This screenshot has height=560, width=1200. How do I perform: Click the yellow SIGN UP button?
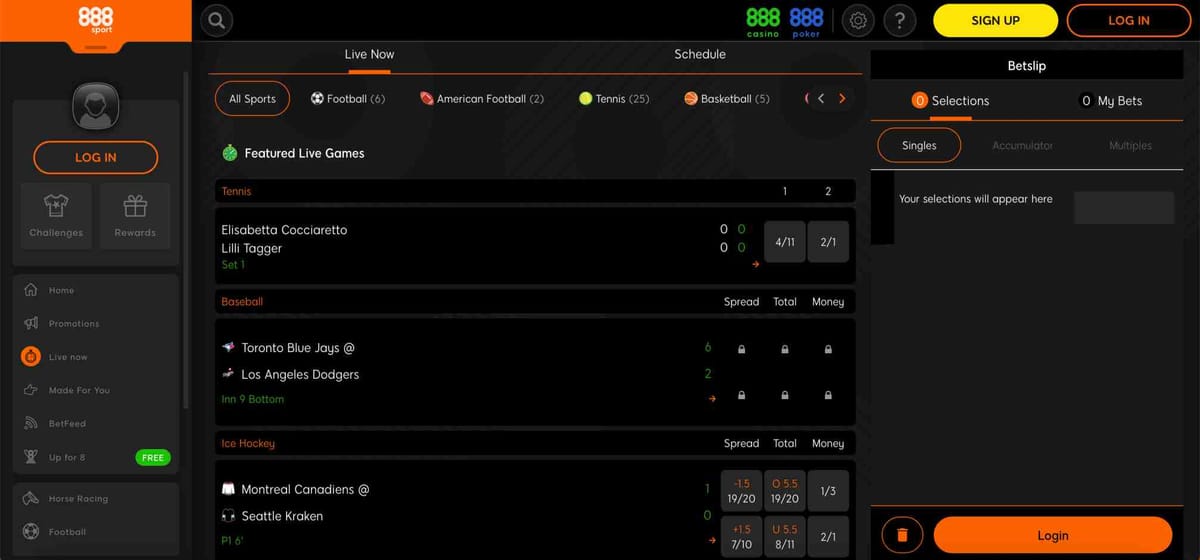coord(995,20)
